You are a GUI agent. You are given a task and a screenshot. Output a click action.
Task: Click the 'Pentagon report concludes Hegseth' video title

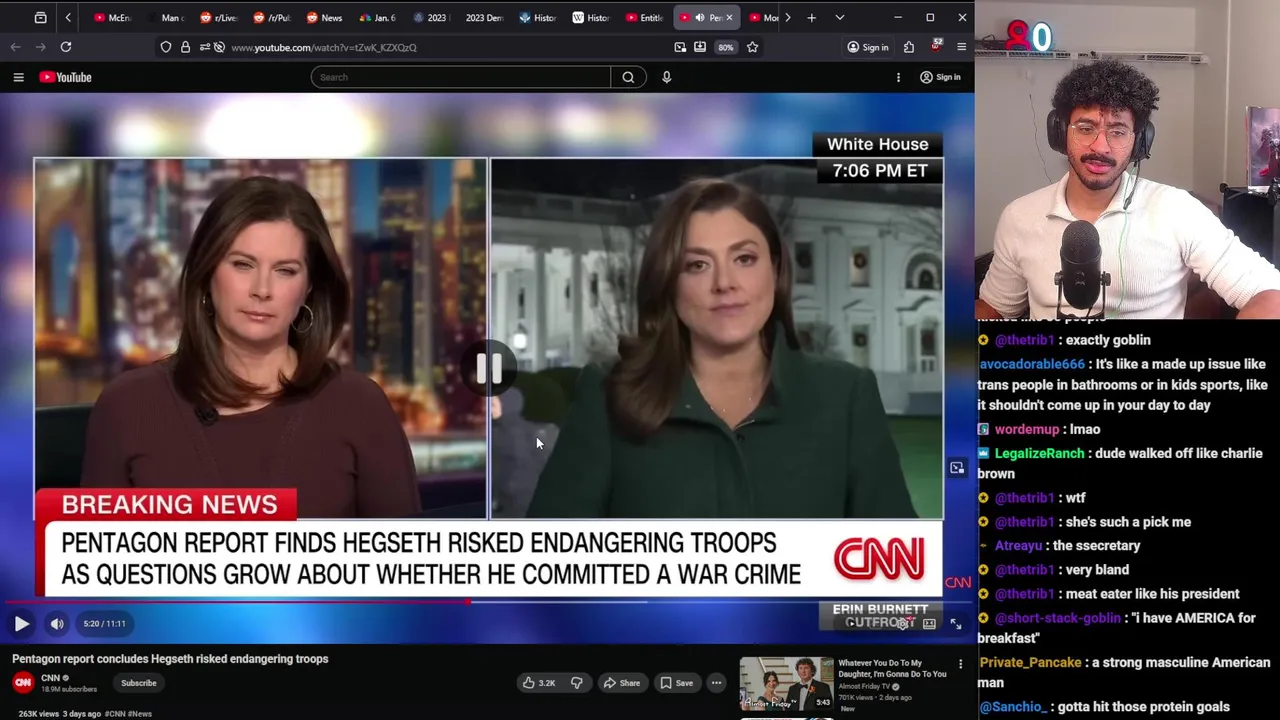click(x=170, y=659)
